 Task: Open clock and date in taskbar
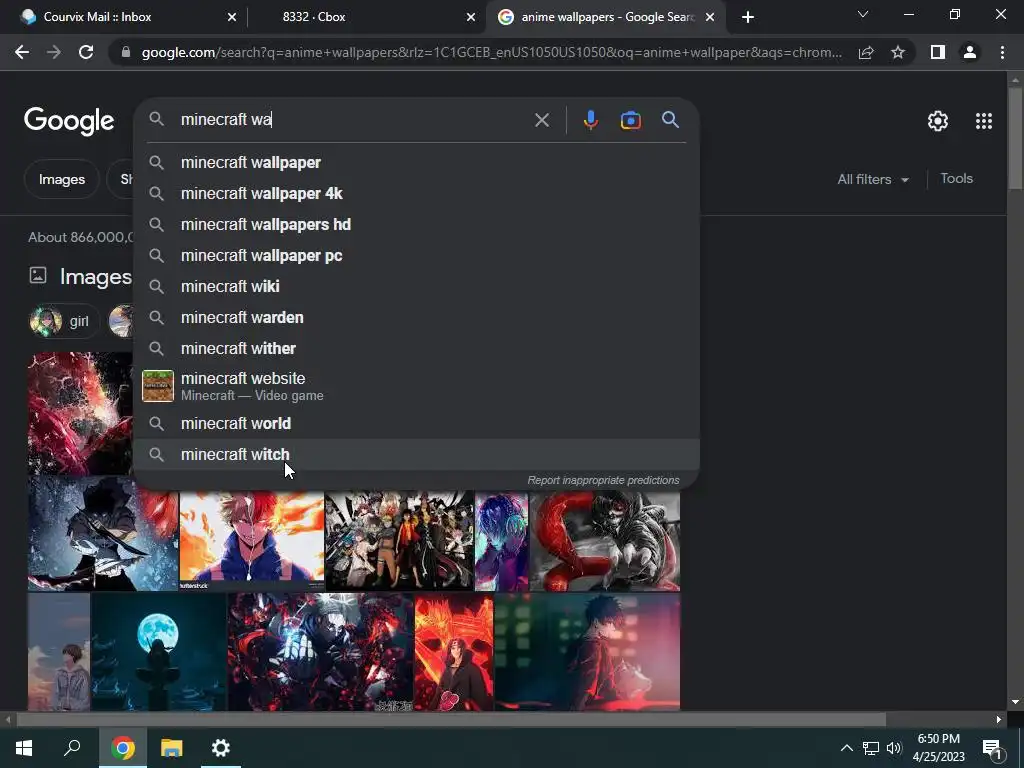click(938, 748)
